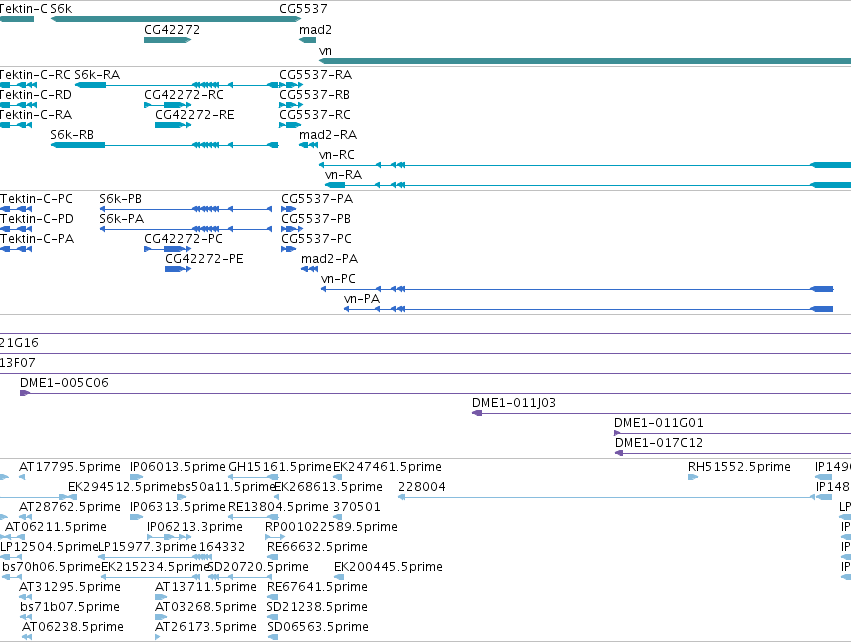Click transcript Tektin-C-RA label
Viewport: 851px width, 642px height.
[x=36, y=115]
